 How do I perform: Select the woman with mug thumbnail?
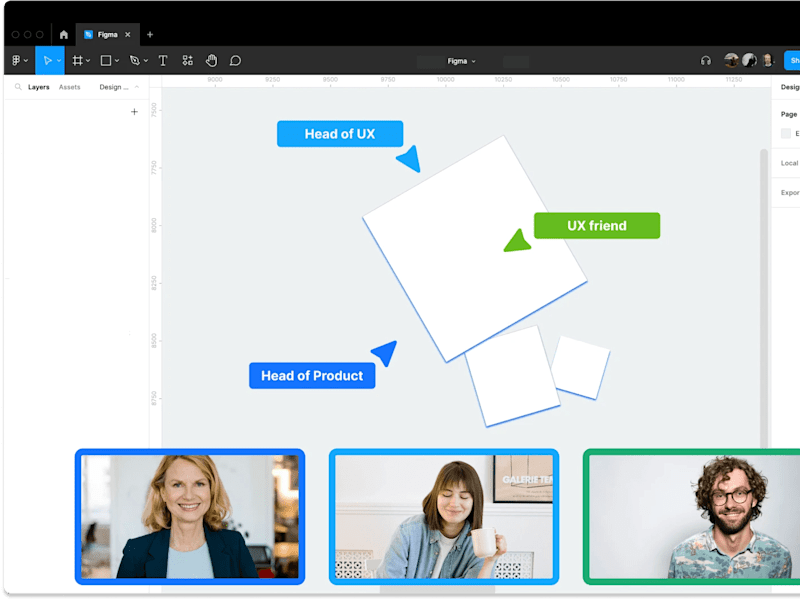point(444,517)
